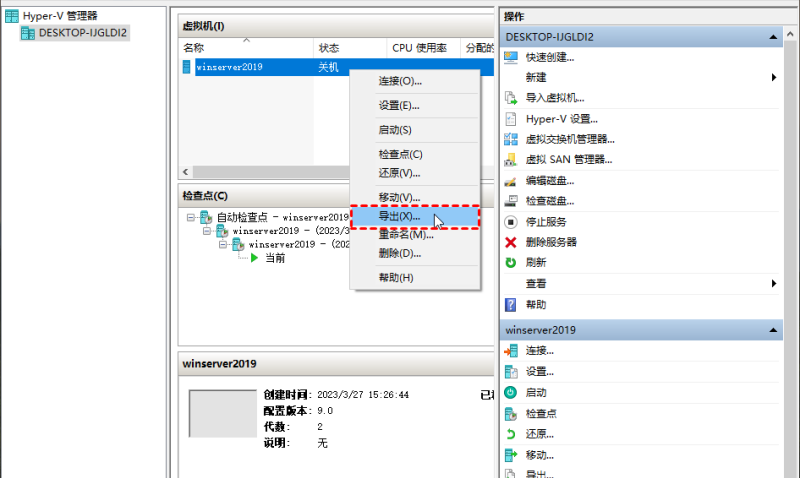Open the Hyper-V 设置 icon
The height and width of the screenshot is (478, 800).
511,119
